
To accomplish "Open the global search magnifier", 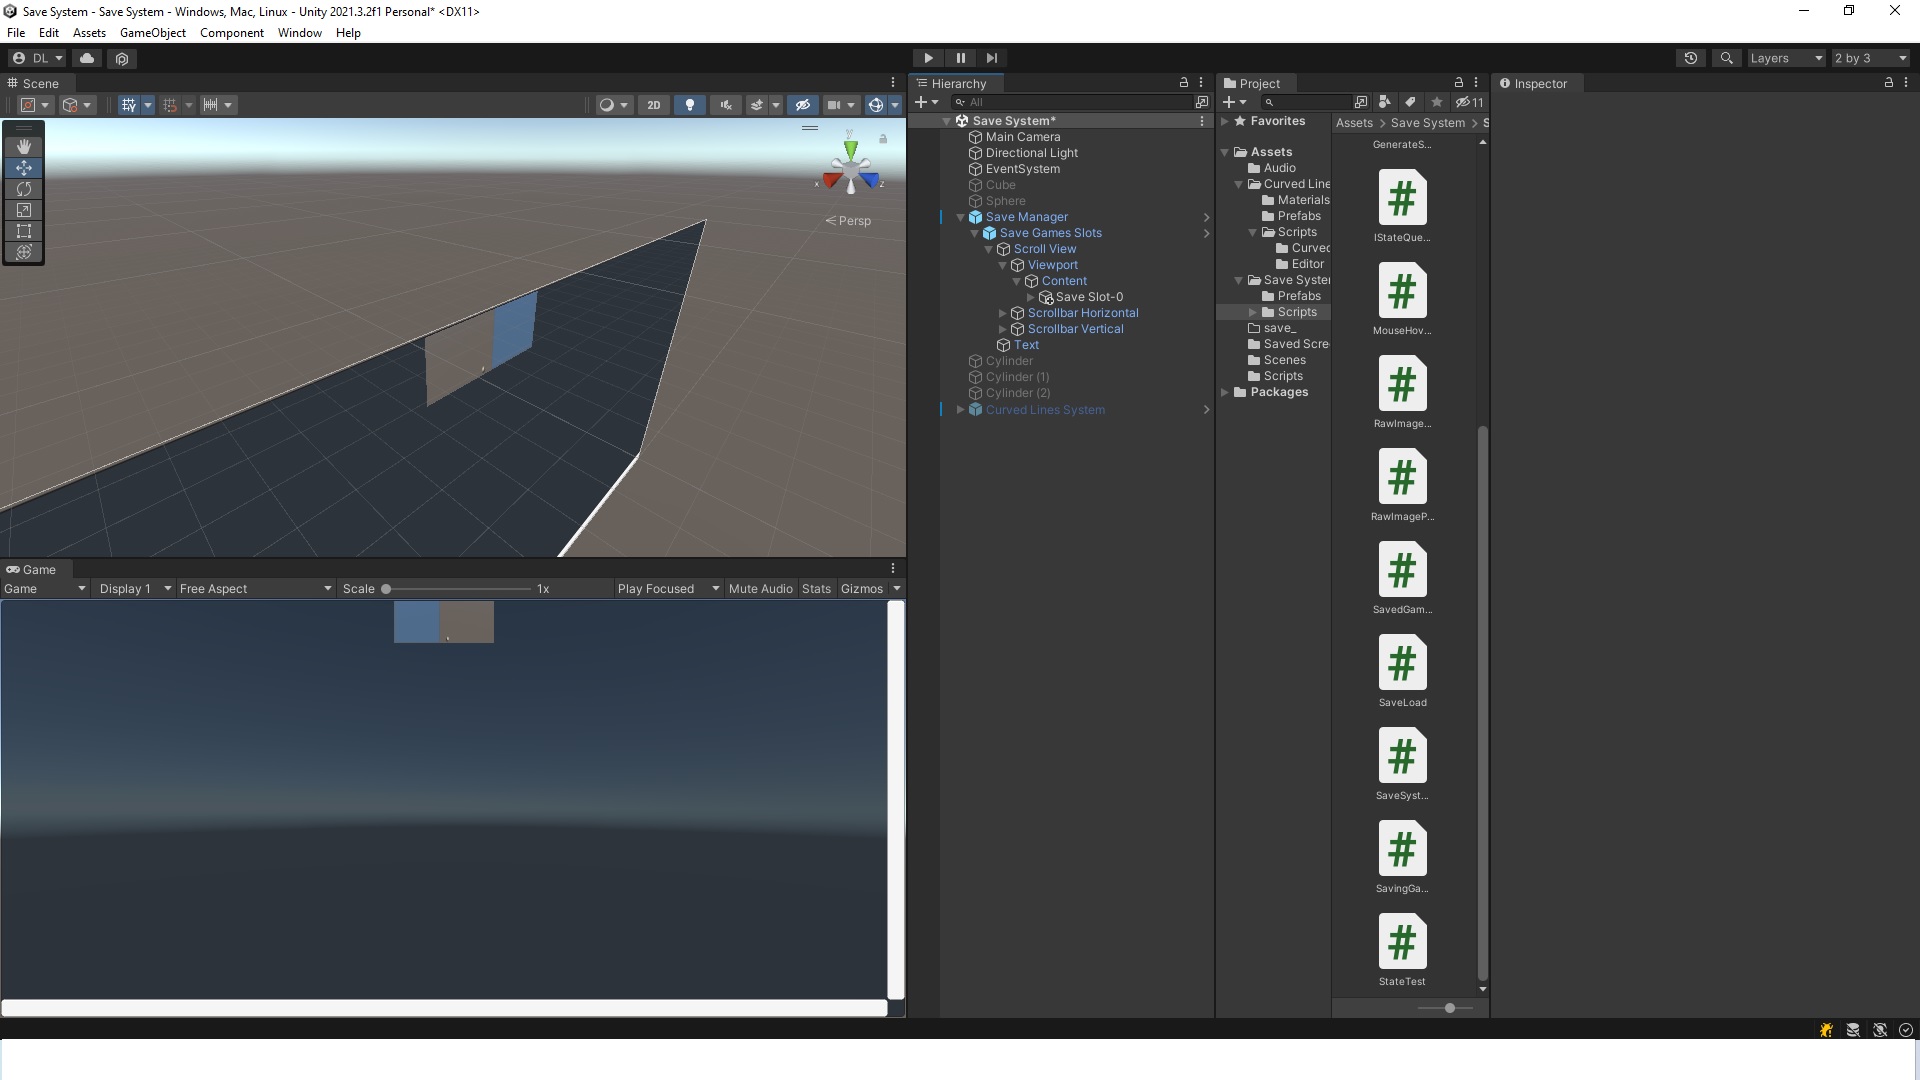I will click(x=1727, y=58).
